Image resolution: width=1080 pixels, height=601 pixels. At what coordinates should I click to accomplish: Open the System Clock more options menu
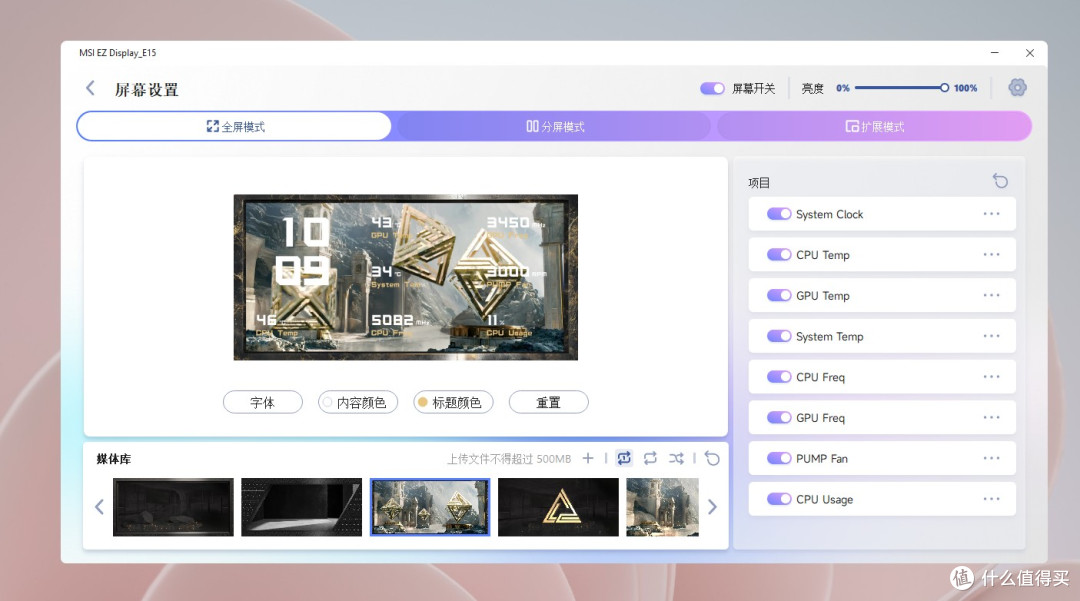tap(991, 214)
